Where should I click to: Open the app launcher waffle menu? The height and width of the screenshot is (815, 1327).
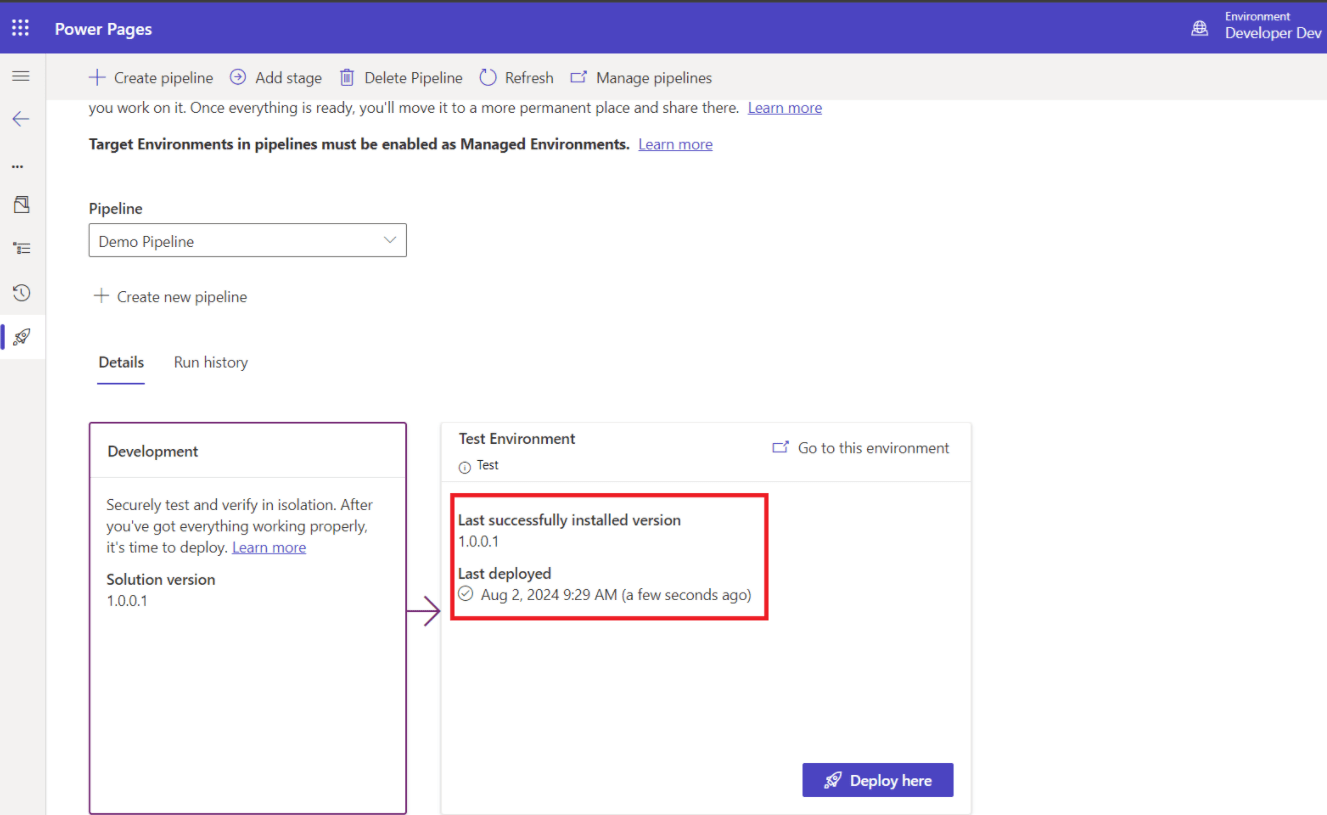point(20,28)
